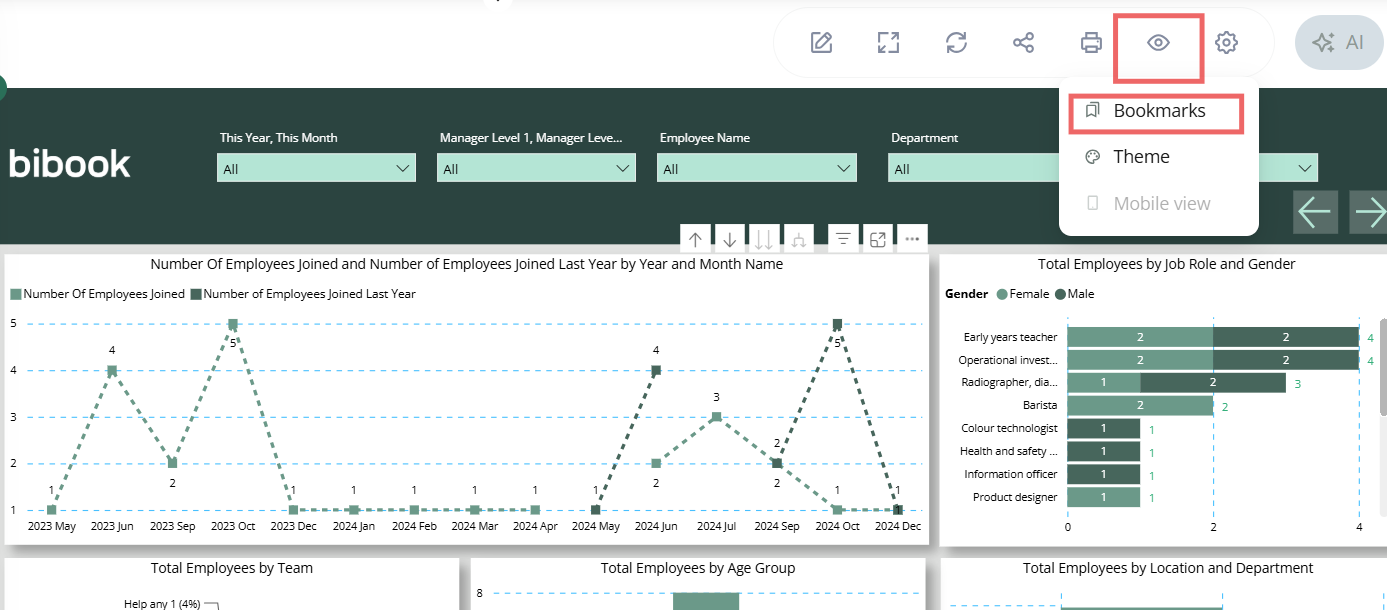The image size is (1387, 610).
Task: Open the visual's filter lines icon
Action: [x=844, y=240]
